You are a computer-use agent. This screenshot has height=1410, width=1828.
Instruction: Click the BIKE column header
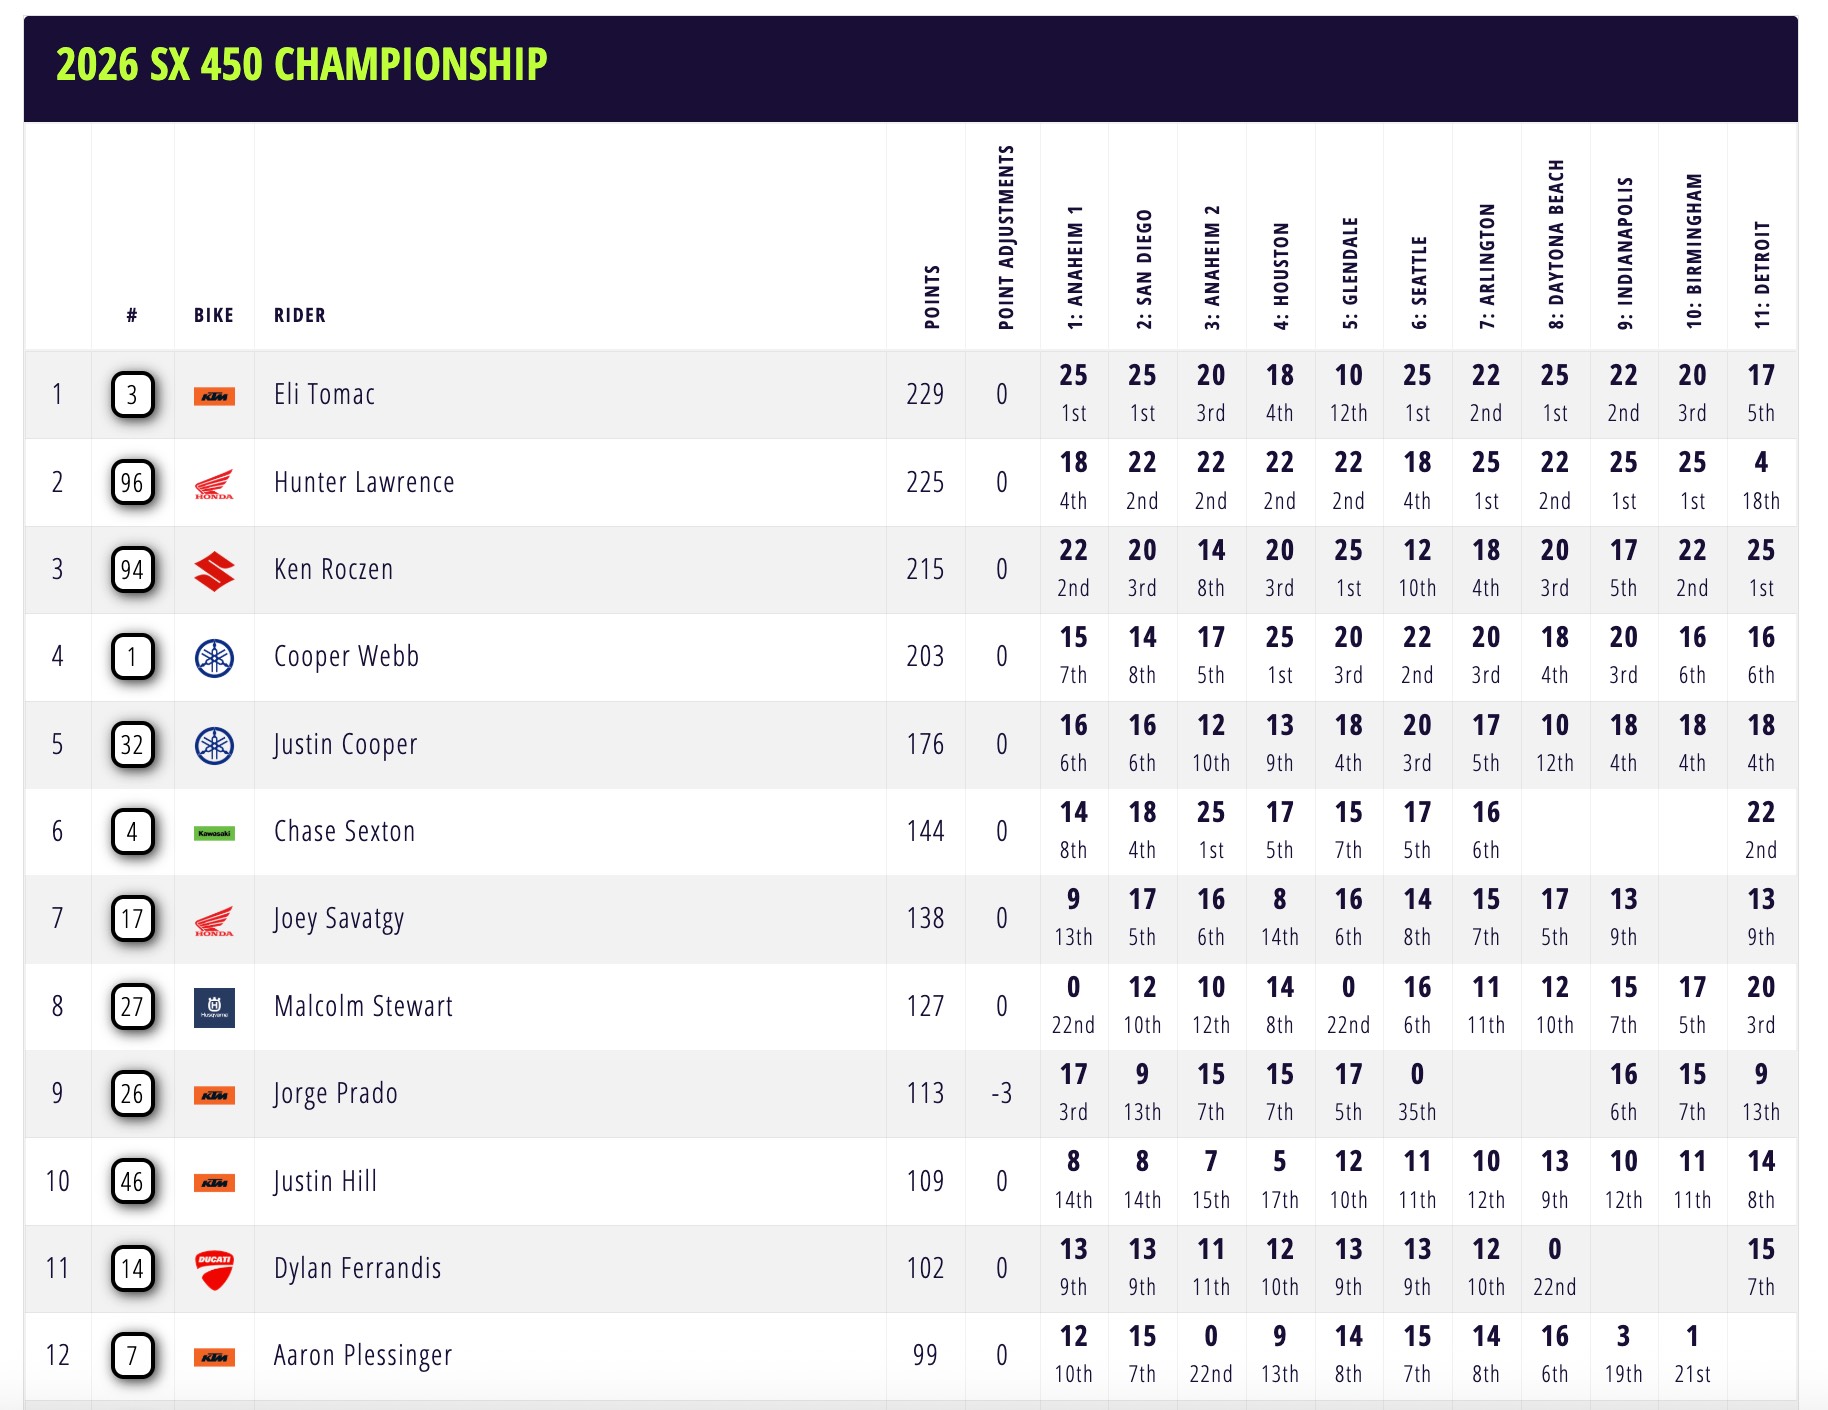(x=213, y=316)
